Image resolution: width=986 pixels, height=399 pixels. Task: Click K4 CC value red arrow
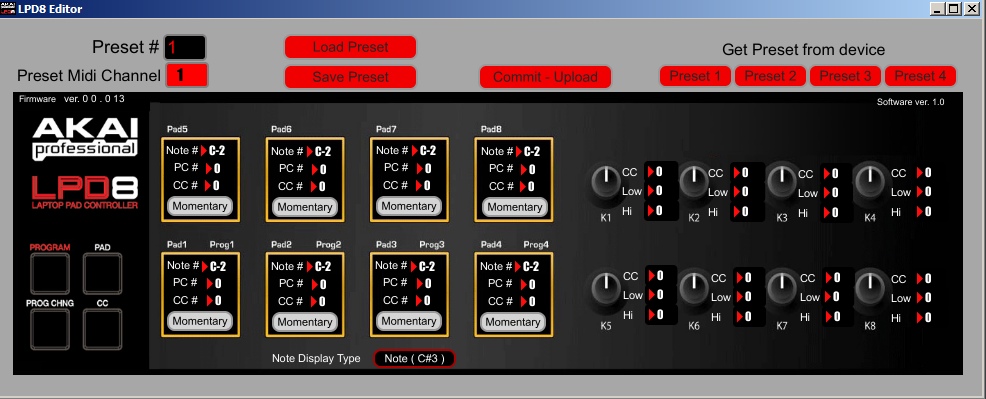pos(919,172)
